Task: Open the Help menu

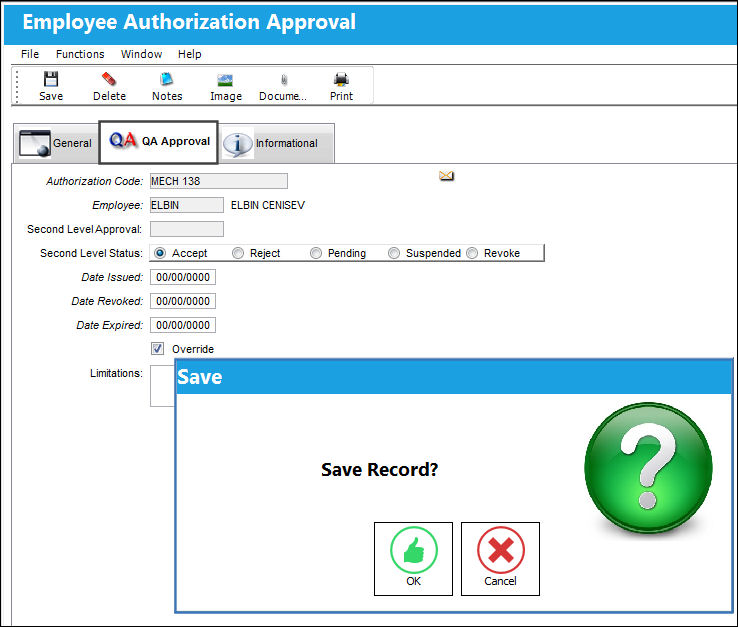Action: coord(189,54)
